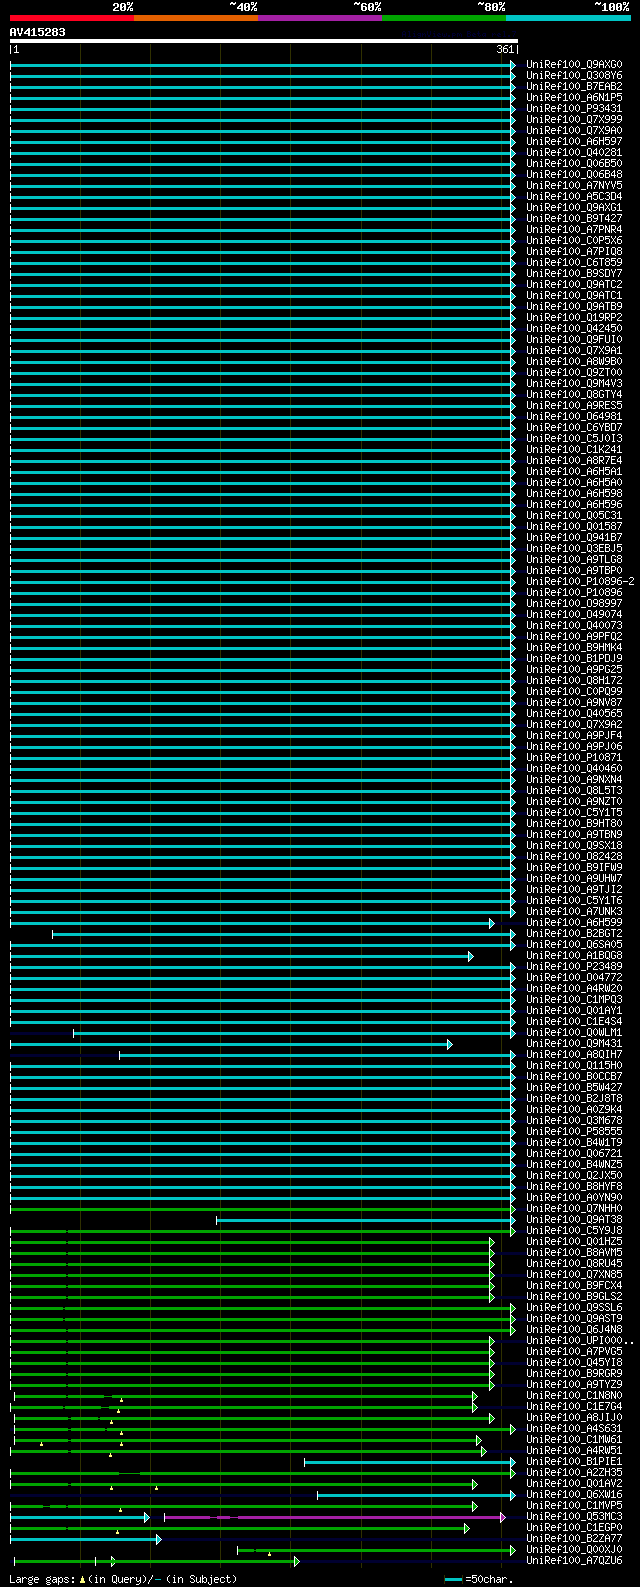640x1587 pixels.
Task: Select subject label UniRef100_P10871
Action: 574,757
